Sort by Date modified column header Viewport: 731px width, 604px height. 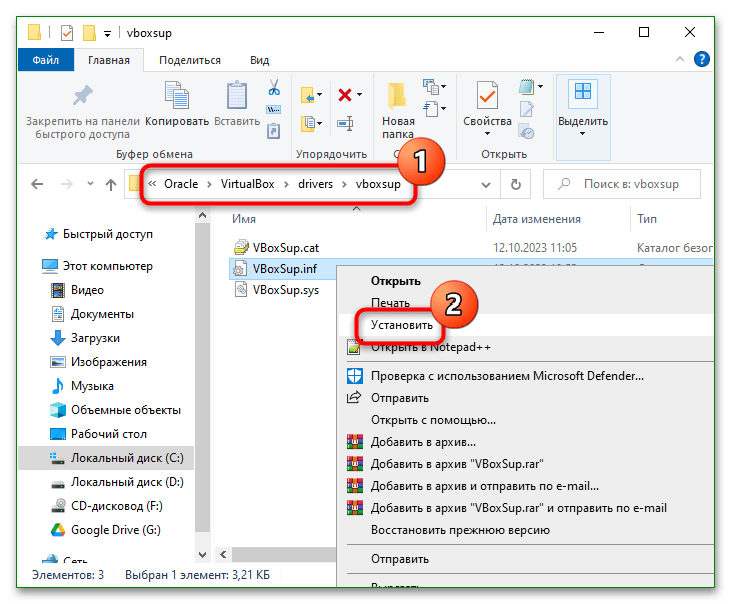tap(537, 219)
